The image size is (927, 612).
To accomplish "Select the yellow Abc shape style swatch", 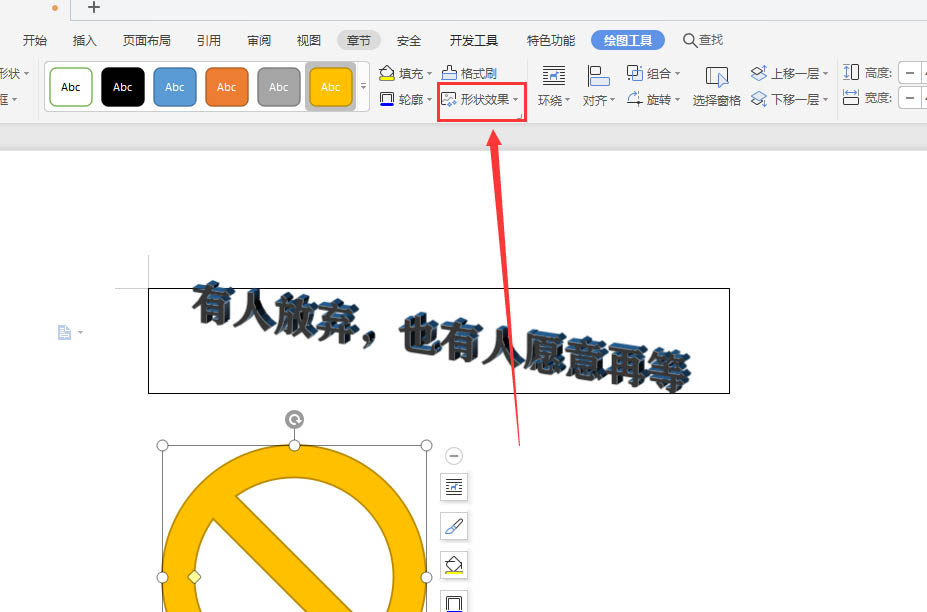I will (330, 87).
